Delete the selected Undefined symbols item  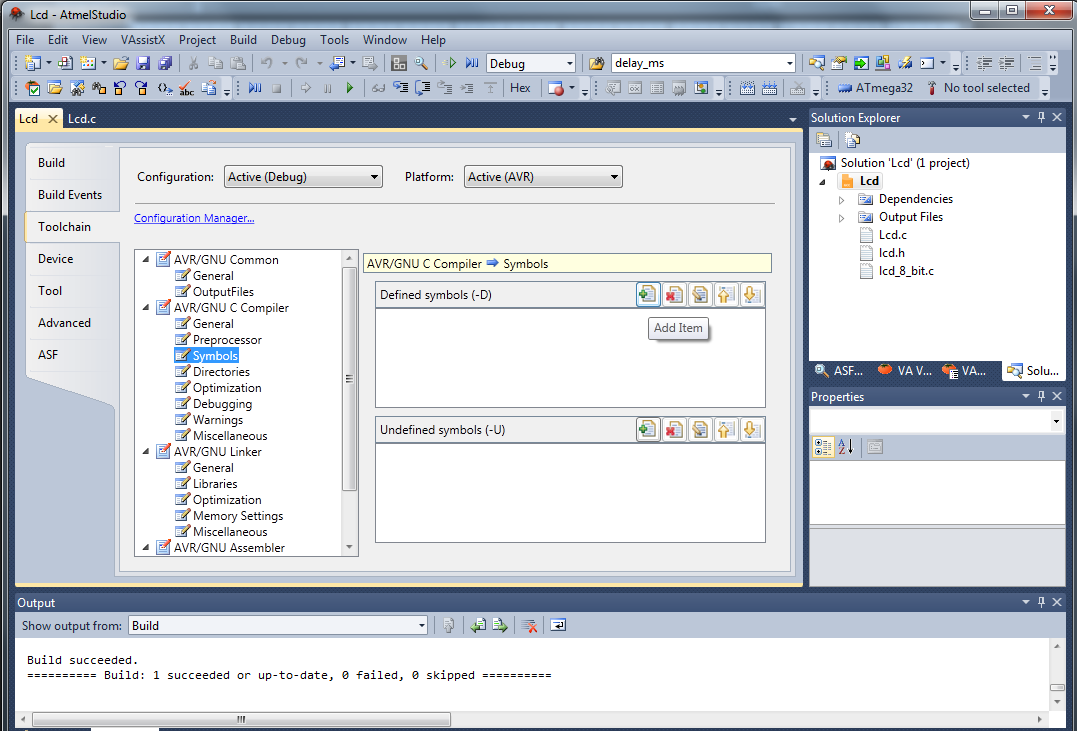[674, 429]
